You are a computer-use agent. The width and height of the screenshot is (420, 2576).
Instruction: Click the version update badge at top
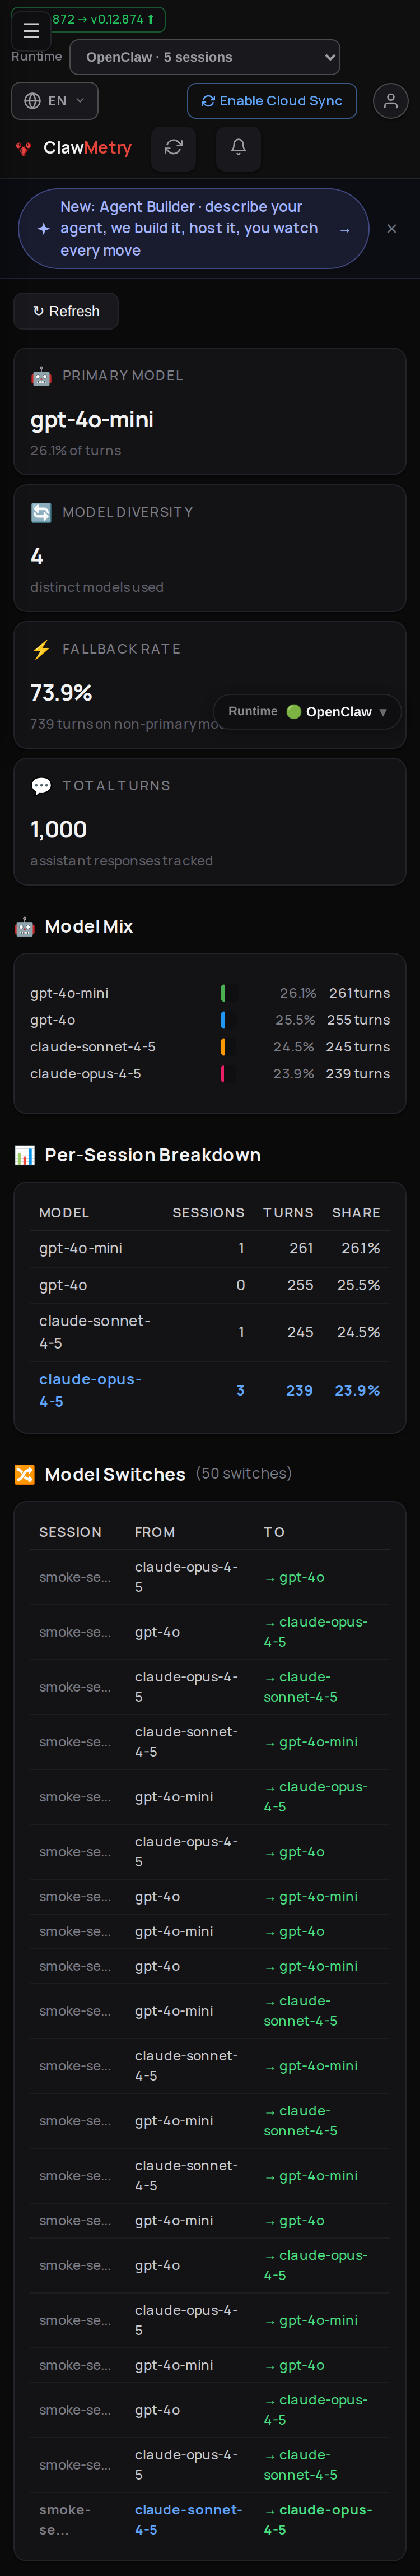coord(103,19)
